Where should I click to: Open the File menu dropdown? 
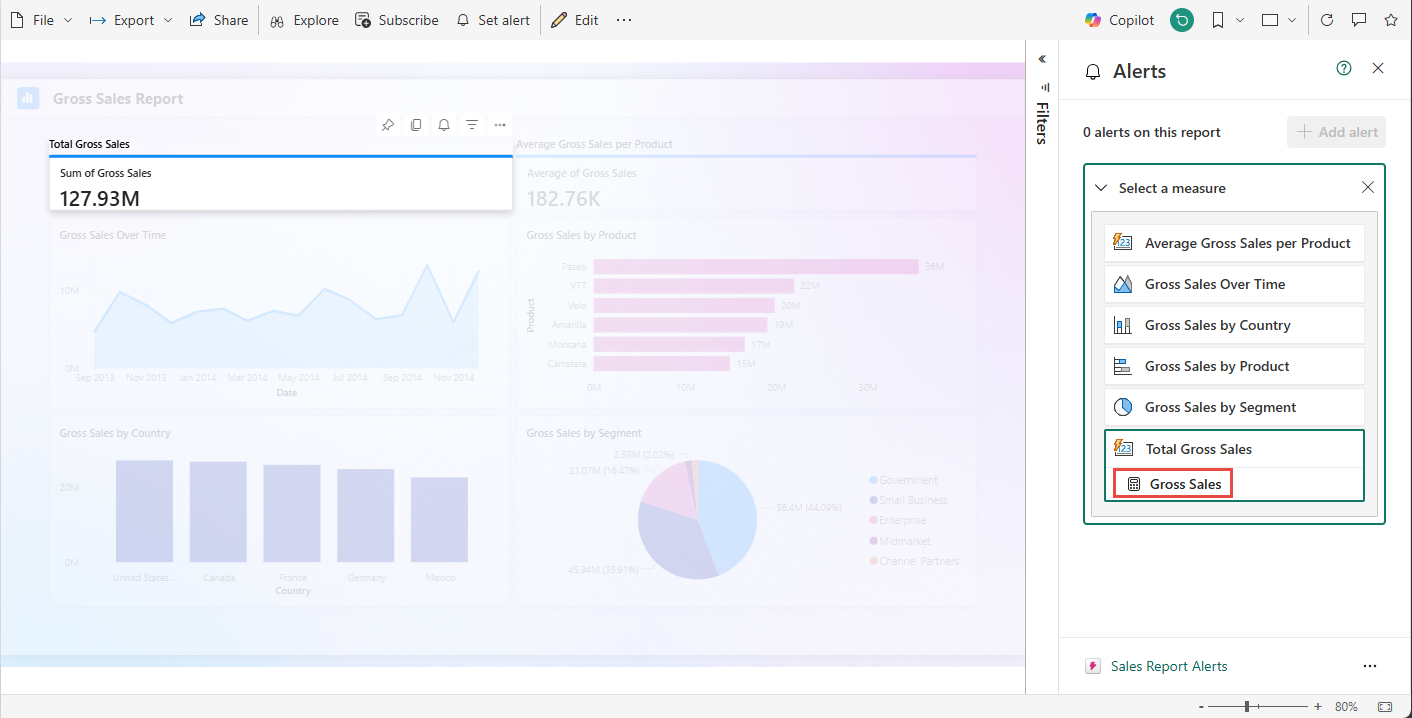coord(42,20)
